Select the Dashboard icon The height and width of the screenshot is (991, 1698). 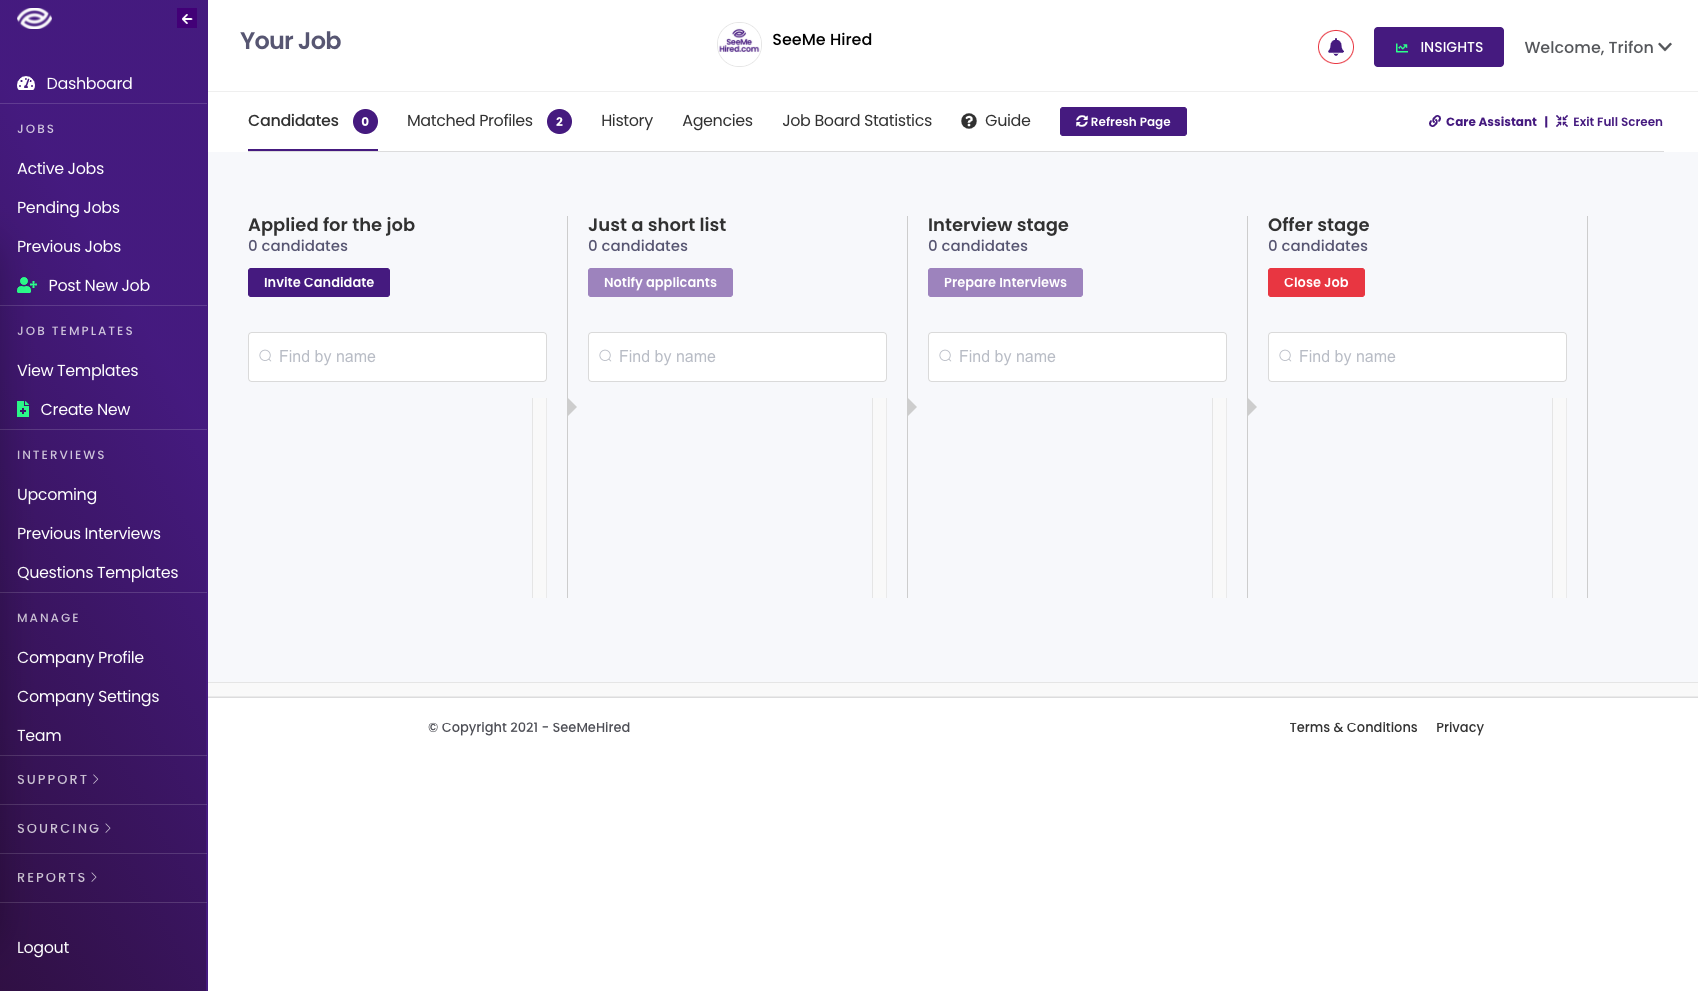click(25, 83)
